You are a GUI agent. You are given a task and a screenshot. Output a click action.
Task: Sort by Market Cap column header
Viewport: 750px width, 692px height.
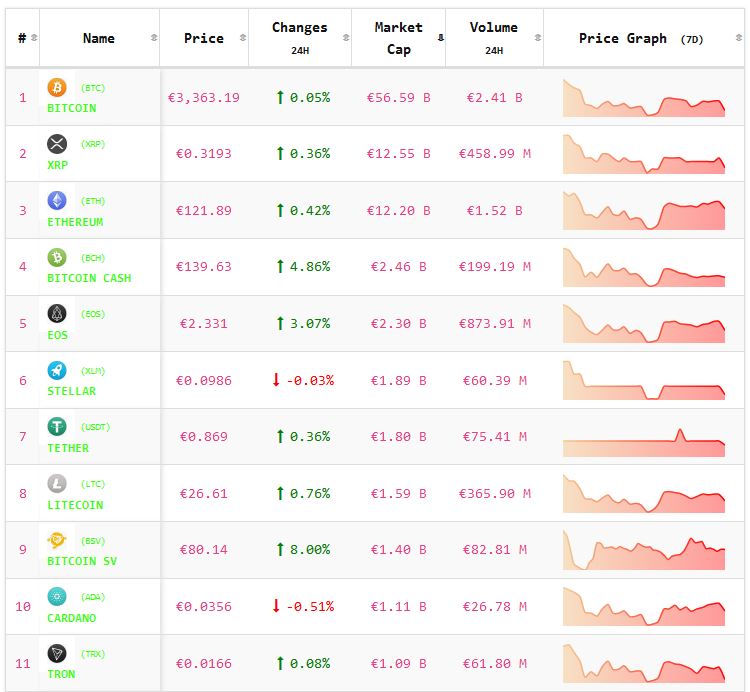(x=398, y=38)
